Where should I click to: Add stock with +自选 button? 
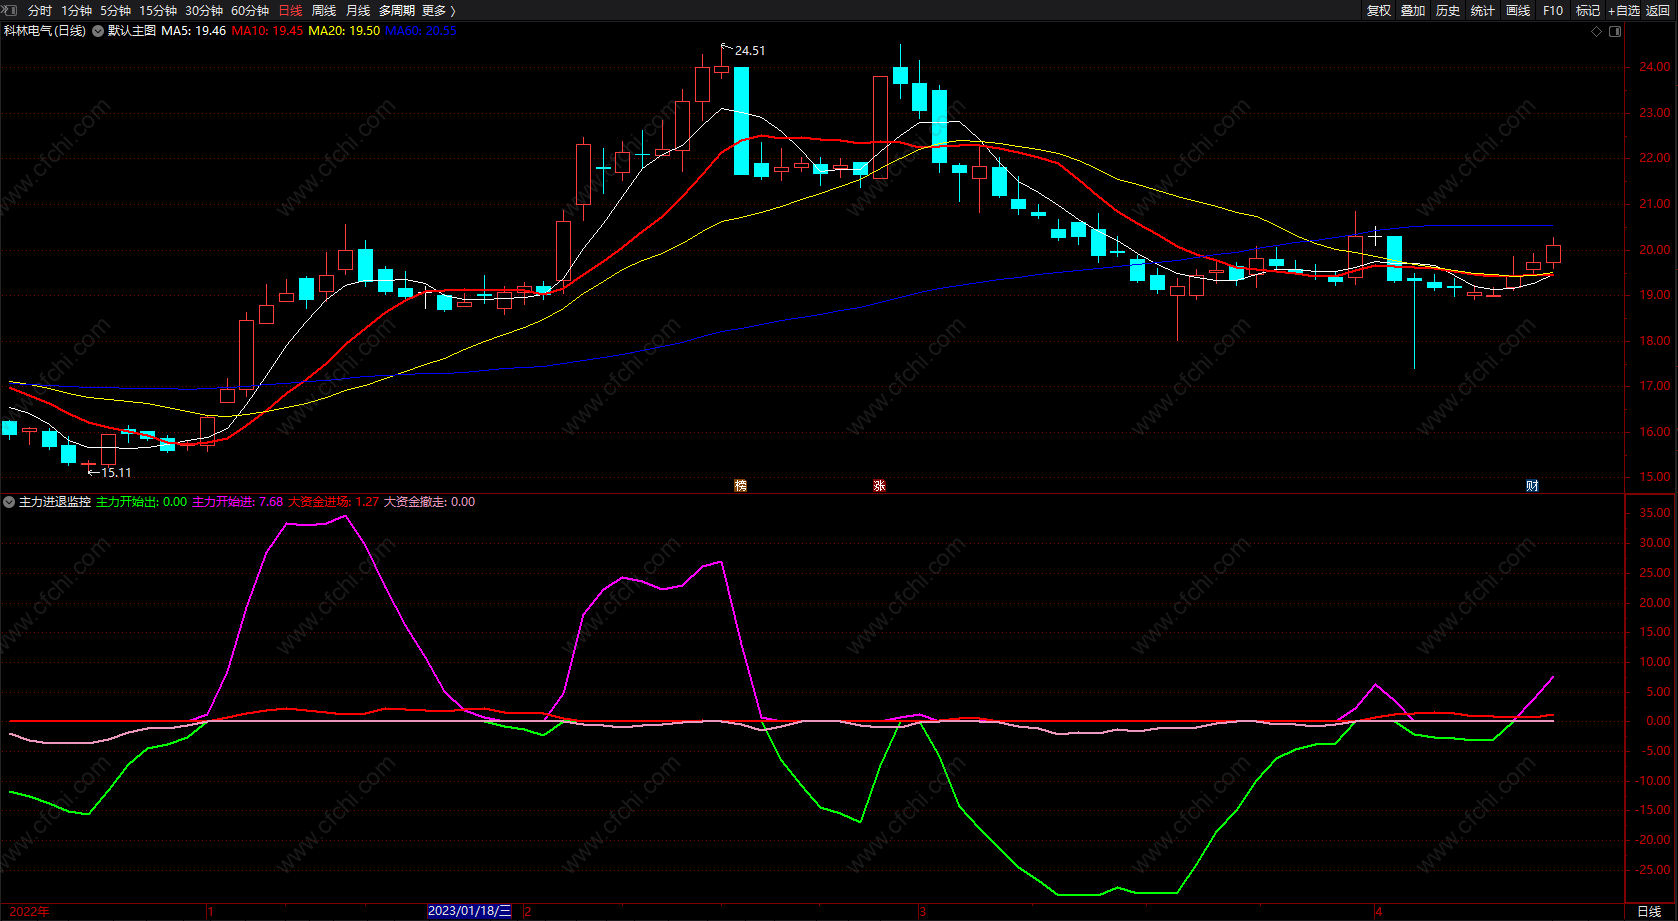tap(1624, 11)
